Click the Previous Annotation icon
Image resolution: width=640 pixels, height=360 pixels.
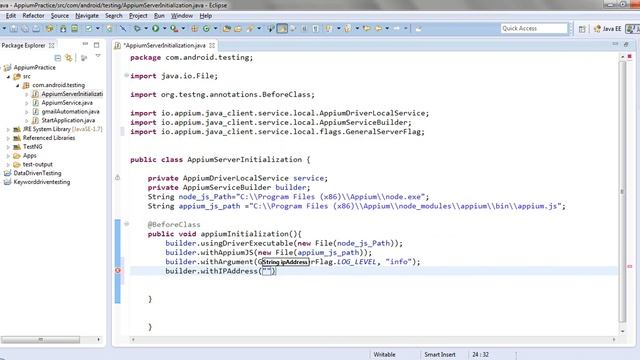click(x=347, y=29)
